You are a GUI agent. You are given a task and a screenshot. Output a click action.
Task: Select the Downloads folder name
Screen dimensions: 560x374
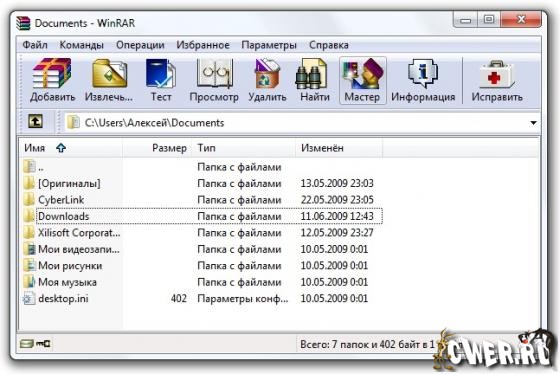64,216
